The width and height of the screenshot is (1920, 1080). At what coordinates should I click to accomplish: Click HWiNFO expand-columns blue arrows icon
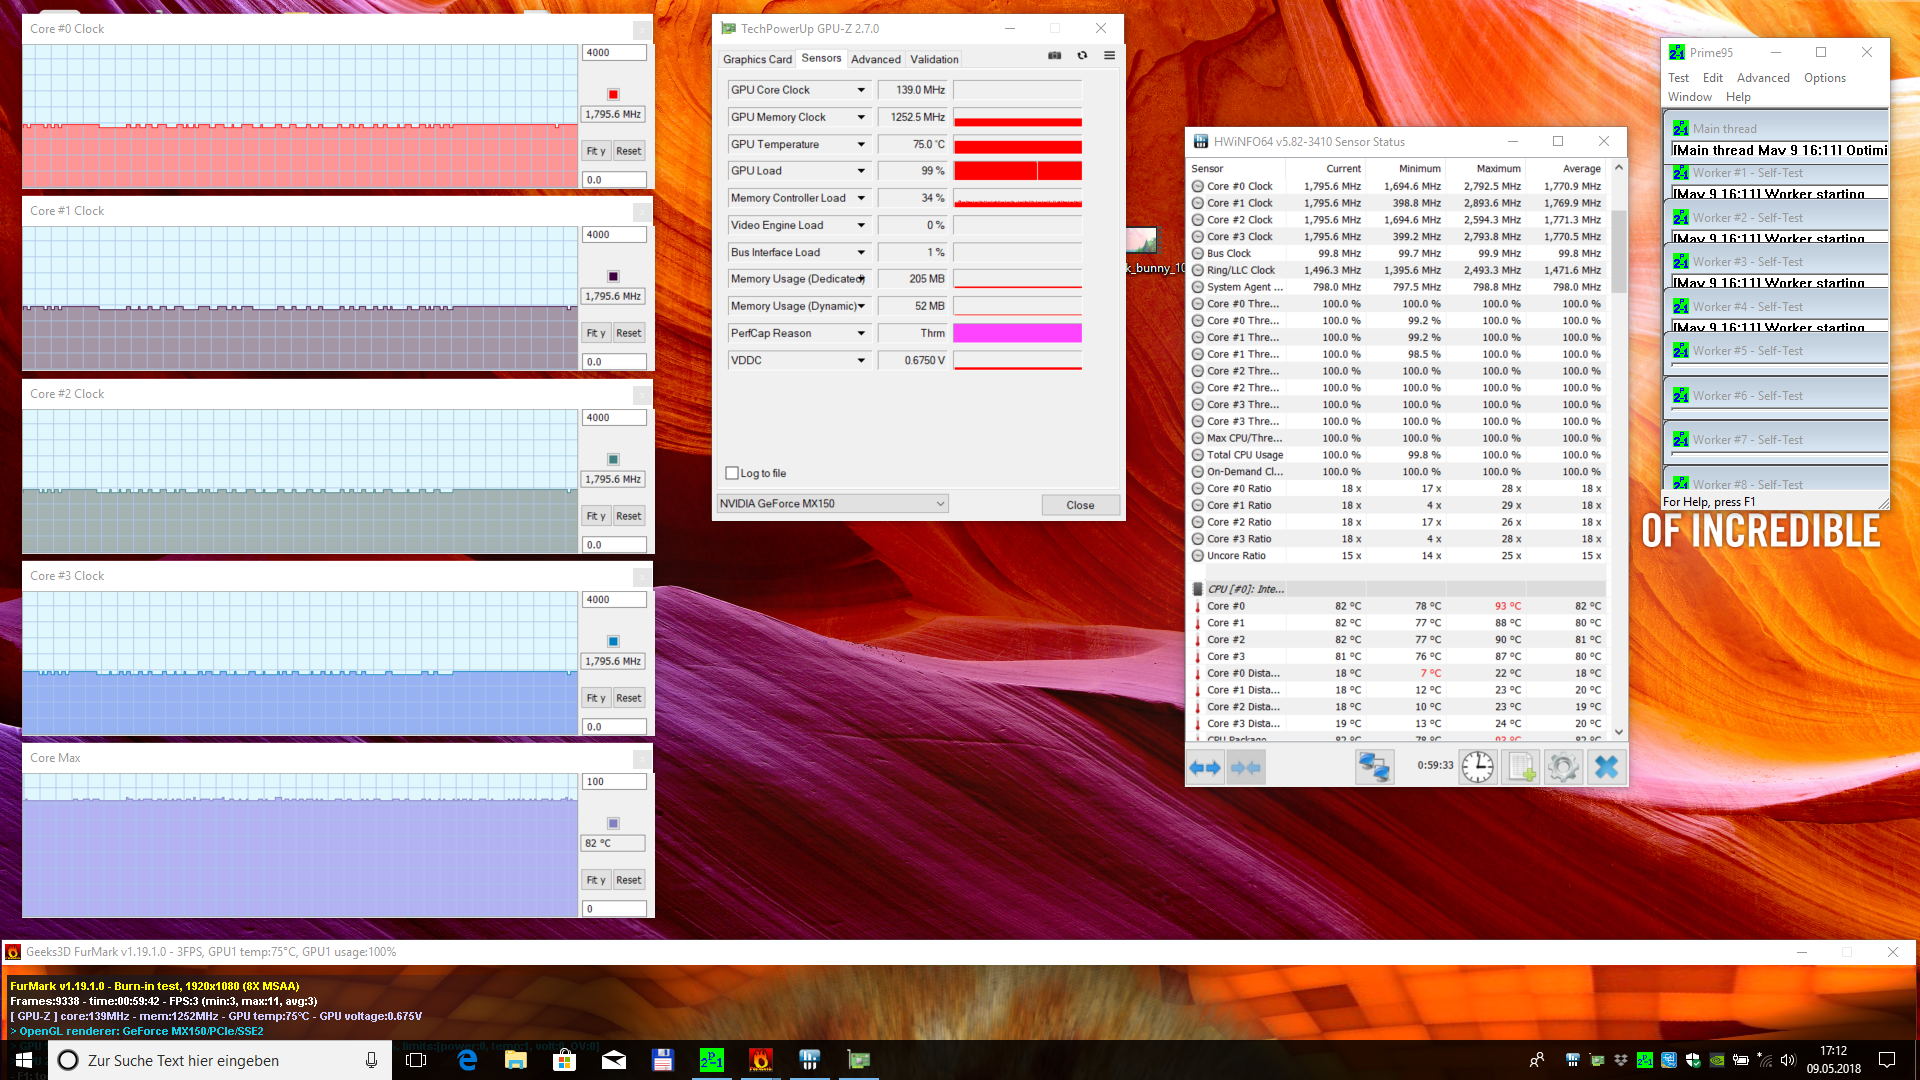click(x=1204, y=768)
